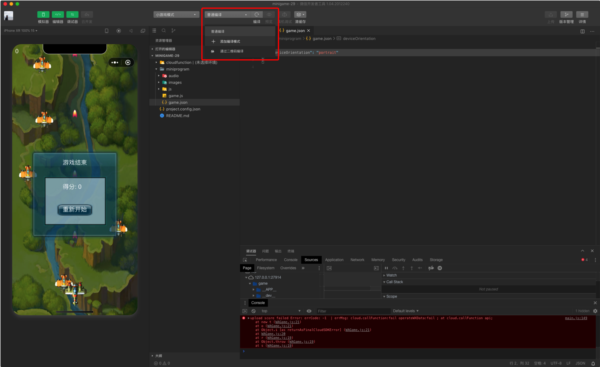The width and height of the screenshot is (600, 367).
Task: Open the clear cache layers dropdown
Action: click(300, 15)
